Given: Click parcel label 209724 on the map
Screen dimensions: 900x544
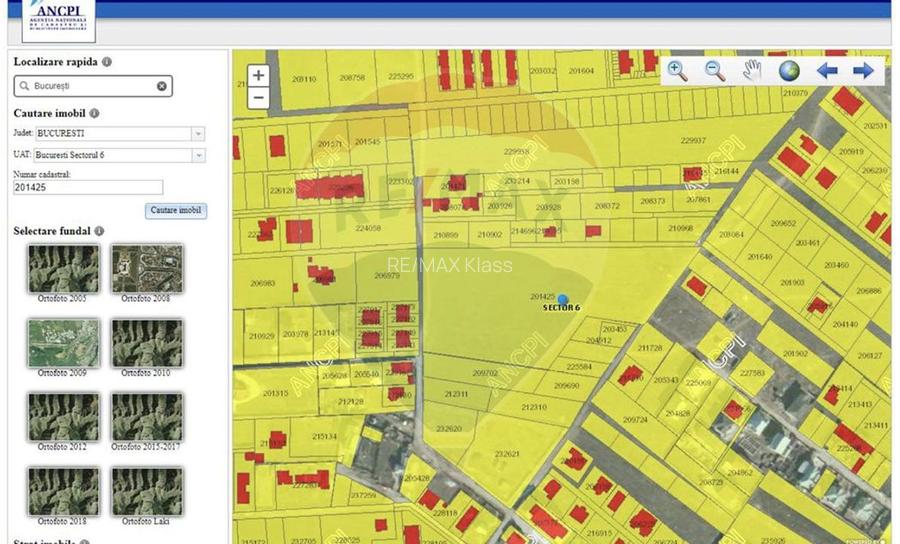Looking at the screenshot, I should coord(635,420).
